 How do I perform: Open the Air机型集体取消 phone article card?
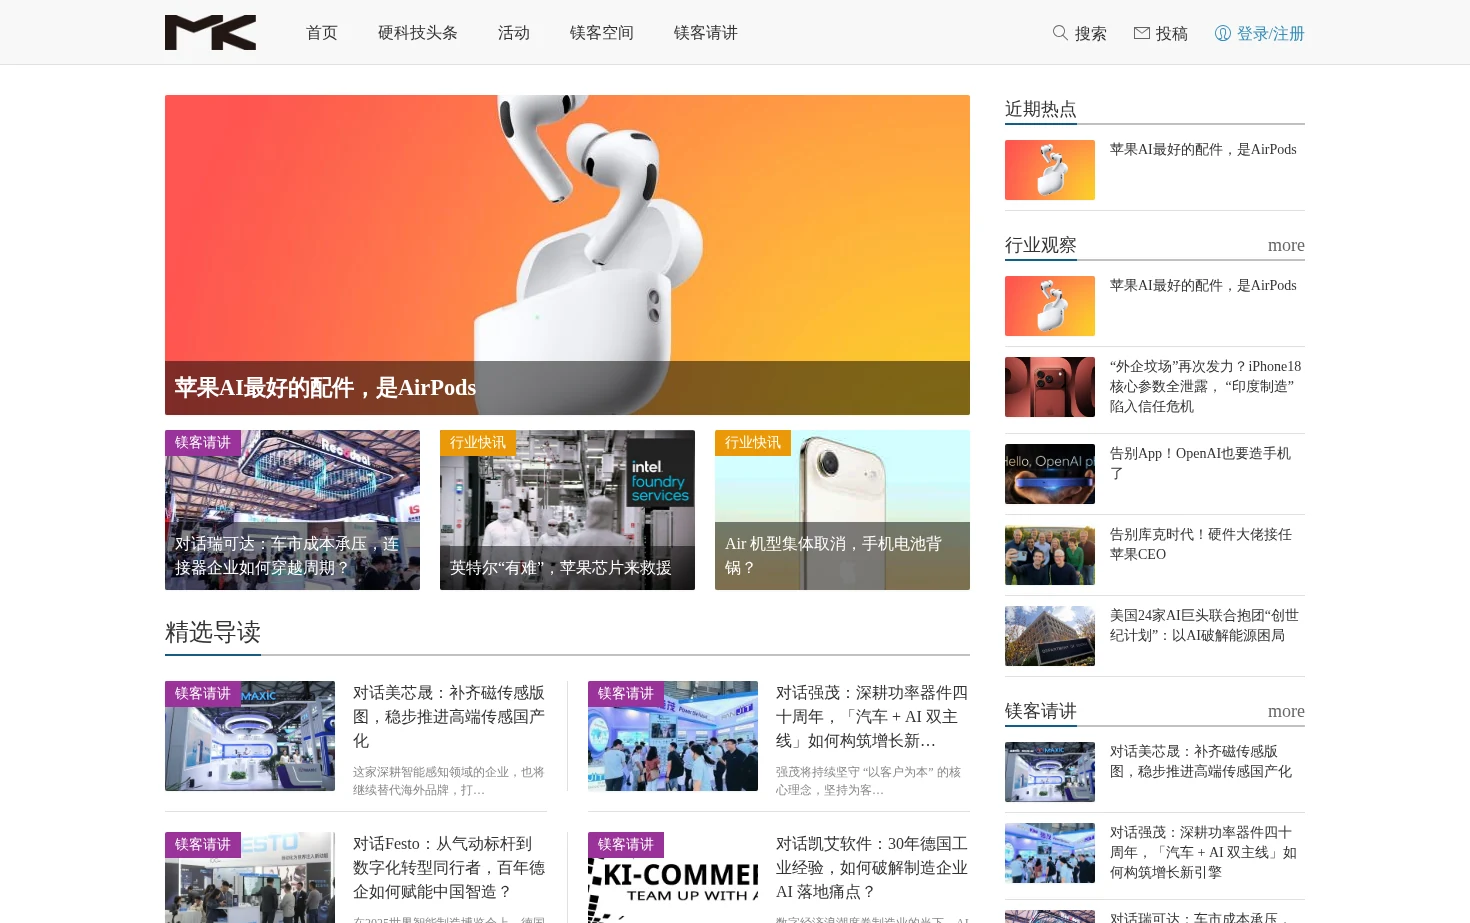(842, 510)
